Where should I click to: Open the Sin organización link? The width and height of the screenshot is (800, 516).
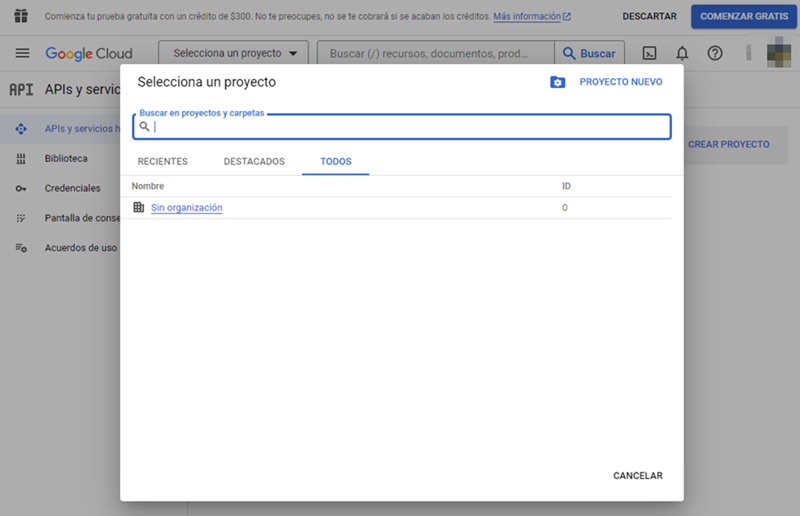point(187,207)
